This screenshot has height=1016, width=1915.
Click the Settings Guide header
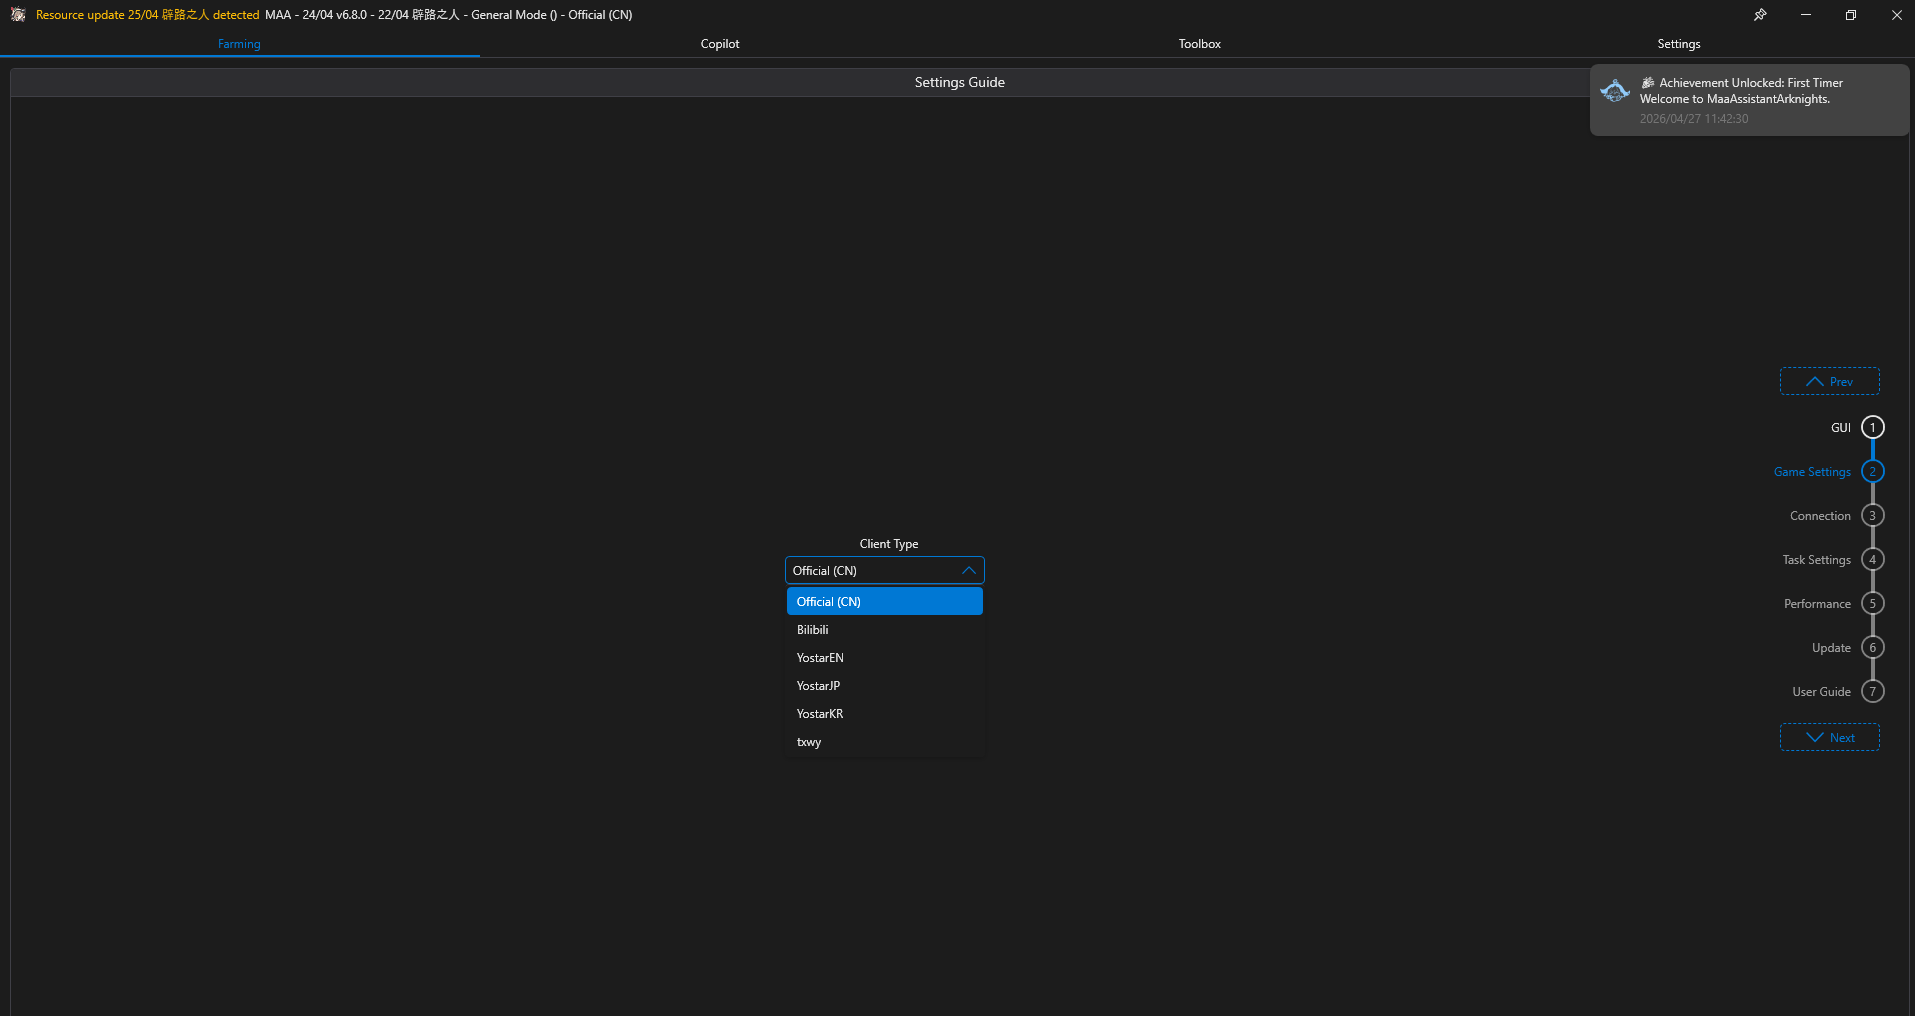tap(959, 82)
